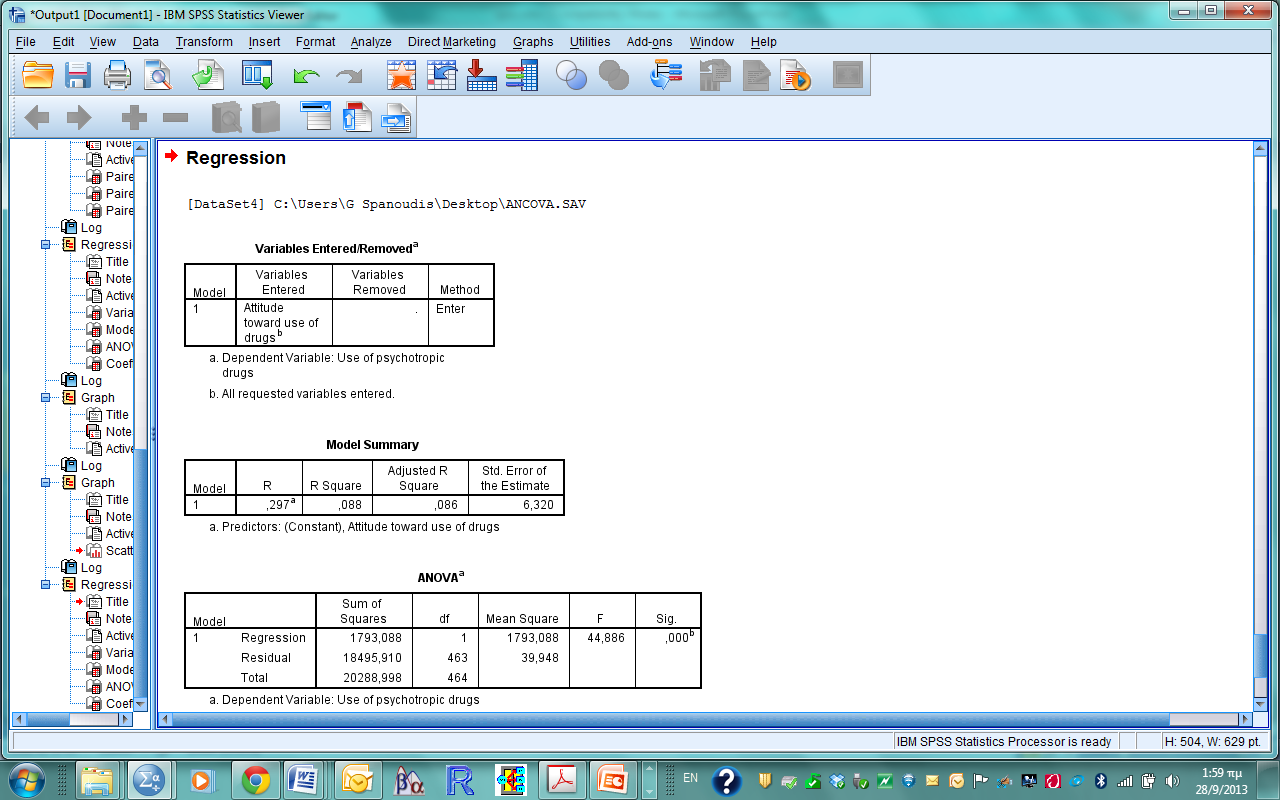This screenshot has height=800, width=1280.
Task: Click the Insert Text icon
Action: click(x=397, y=118)
